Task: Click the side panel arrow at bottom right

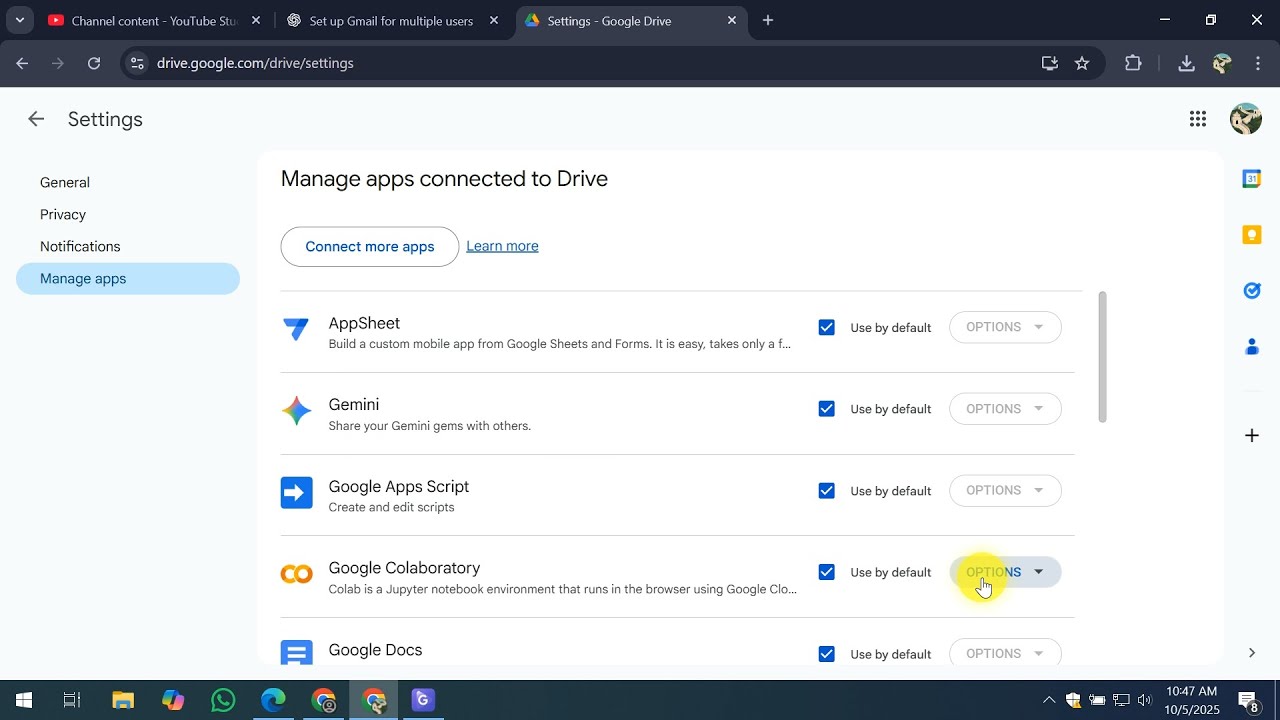Action: click(x=1252, y=653)
